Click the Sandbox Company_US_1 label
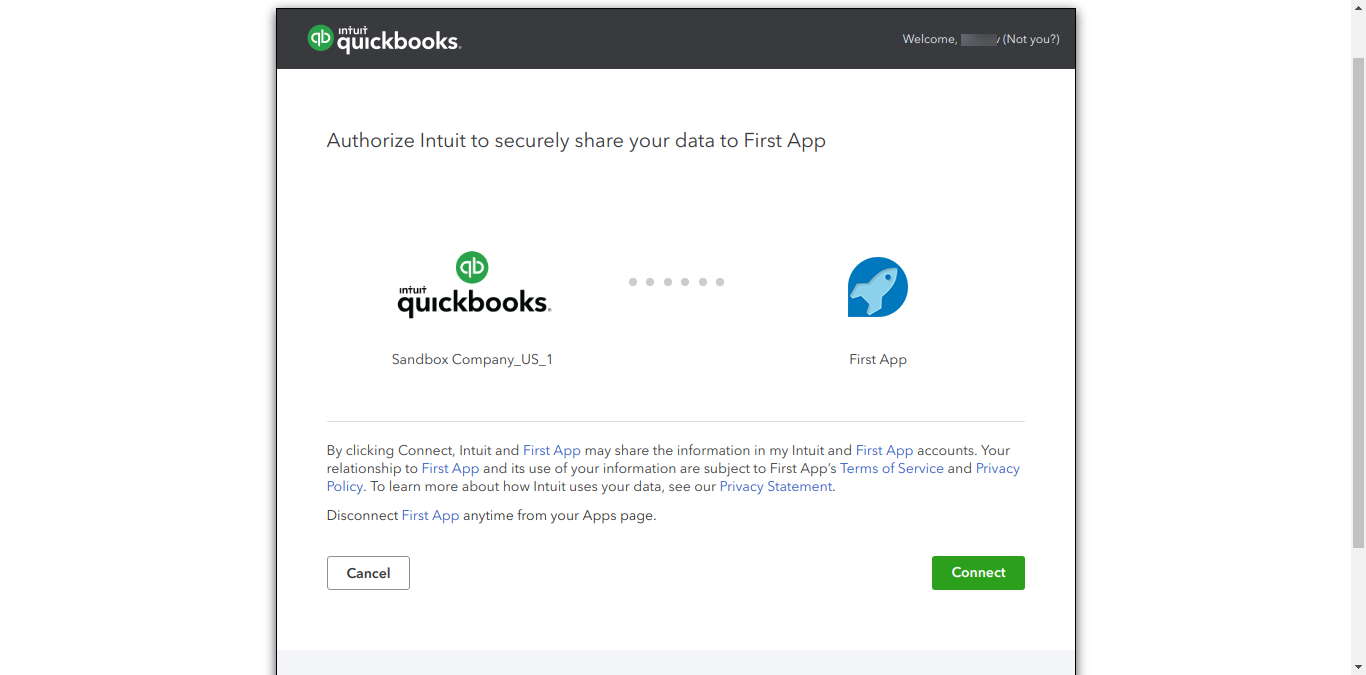This screenshot has width=1366, height=675. point(472,359)
